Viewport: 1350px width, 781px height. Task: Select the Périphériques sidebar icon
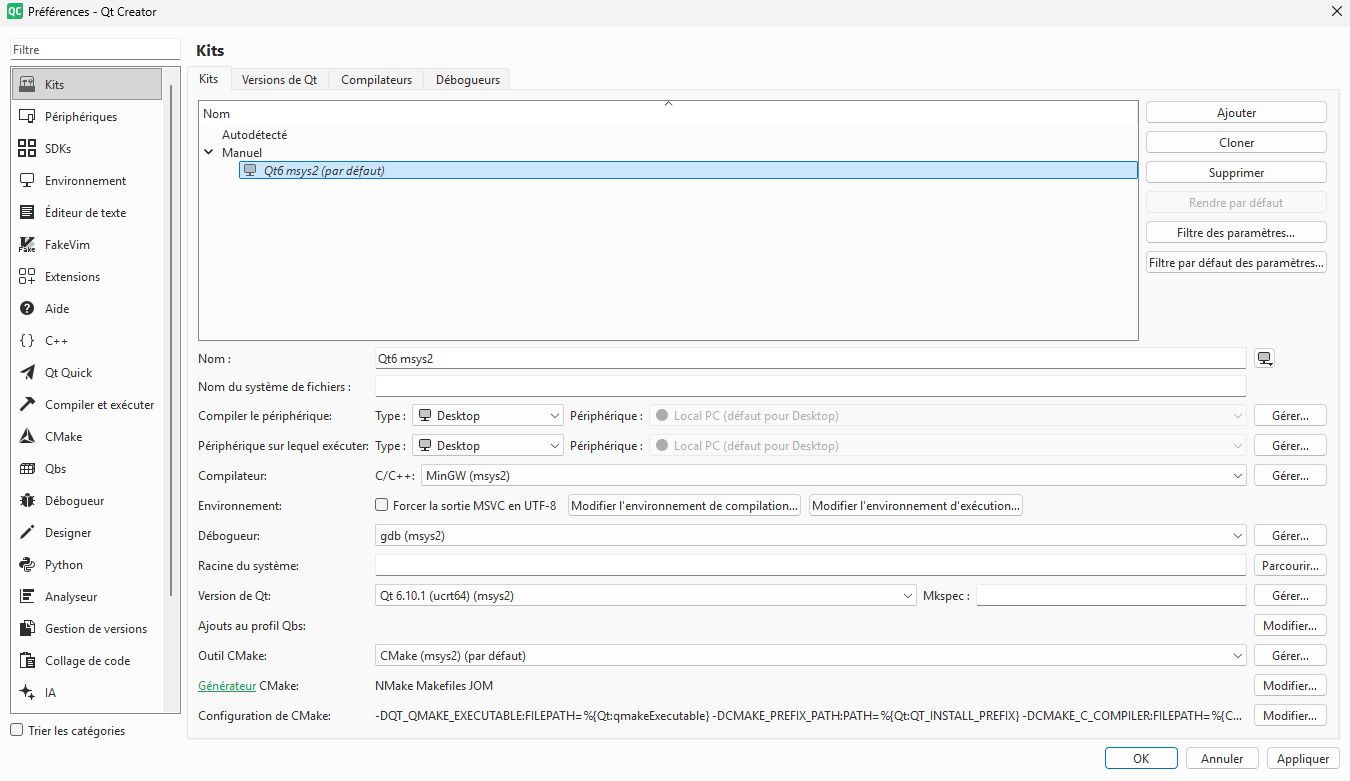27,117
